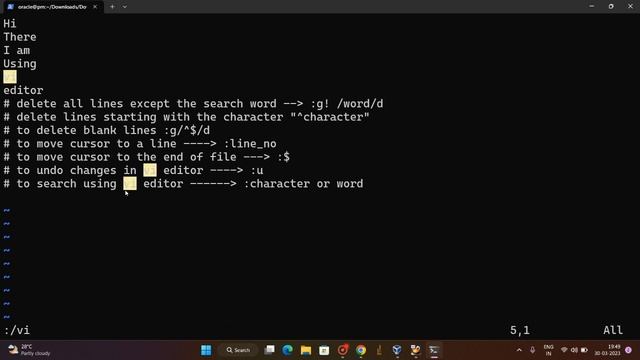The width and height of the screenshot is (640, 360).
Task: Click the ':g! /word/d' command text
Action: tap(347, 104)
